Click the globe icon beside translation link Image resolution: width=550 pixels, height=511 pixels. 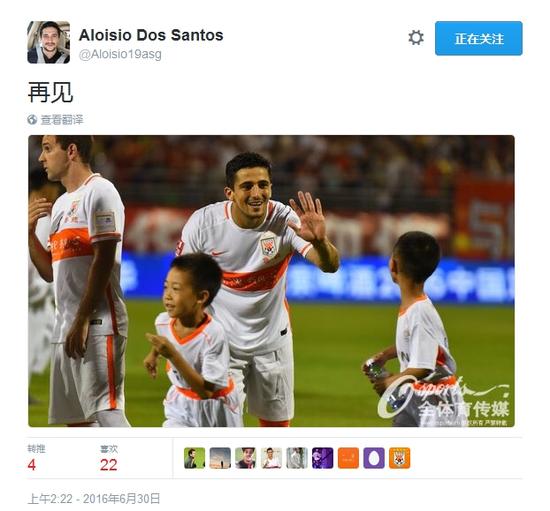32,120
